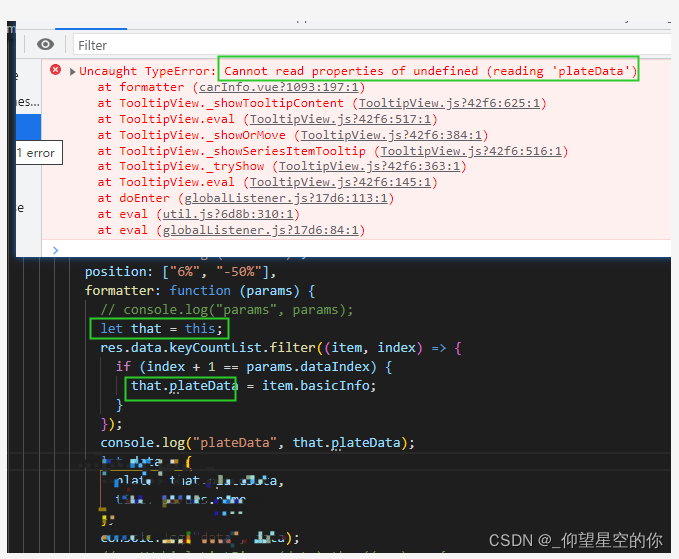Expand the Uncaught TypeError stack trace arrow
The width and height of the screenshot is (679, 559).
tap(73, 71)
